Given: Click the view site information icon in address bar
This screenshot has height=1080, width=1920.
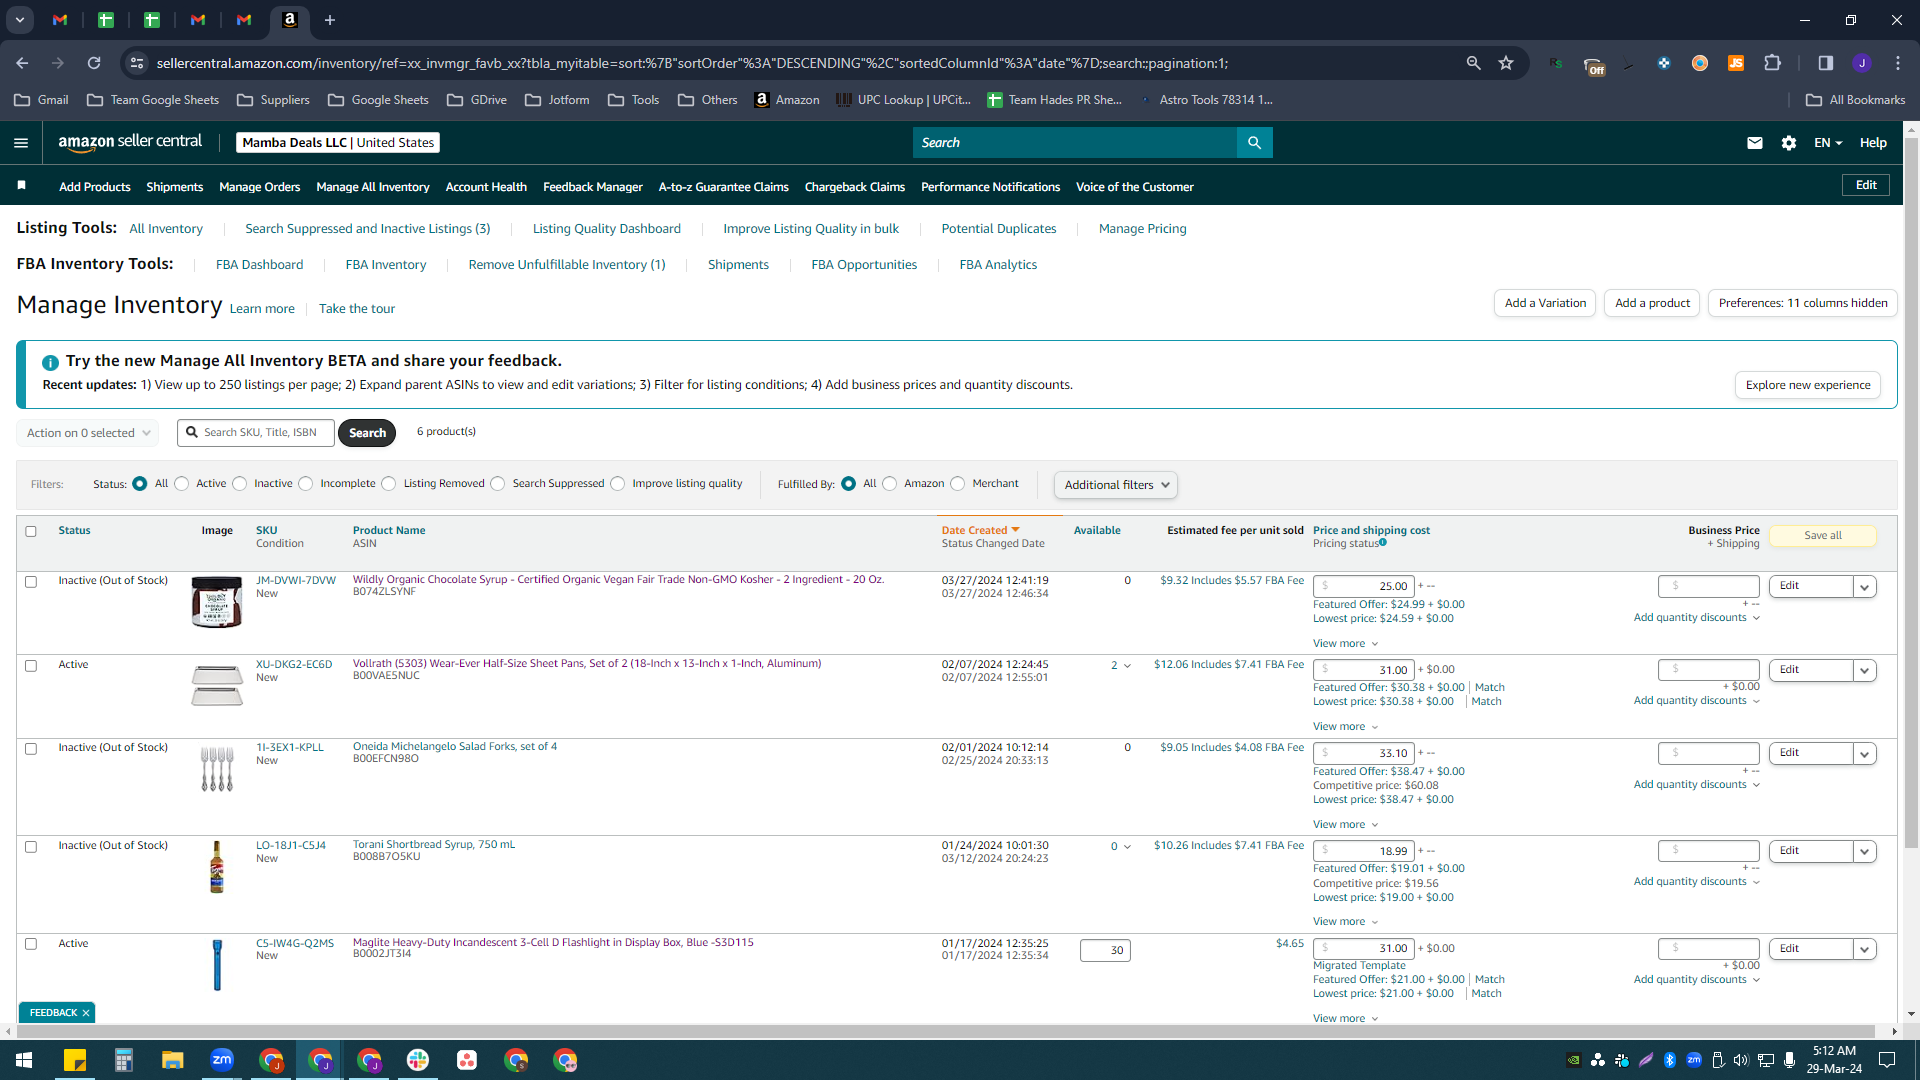Looking at the screenshot, I should (x=137, y=63).
